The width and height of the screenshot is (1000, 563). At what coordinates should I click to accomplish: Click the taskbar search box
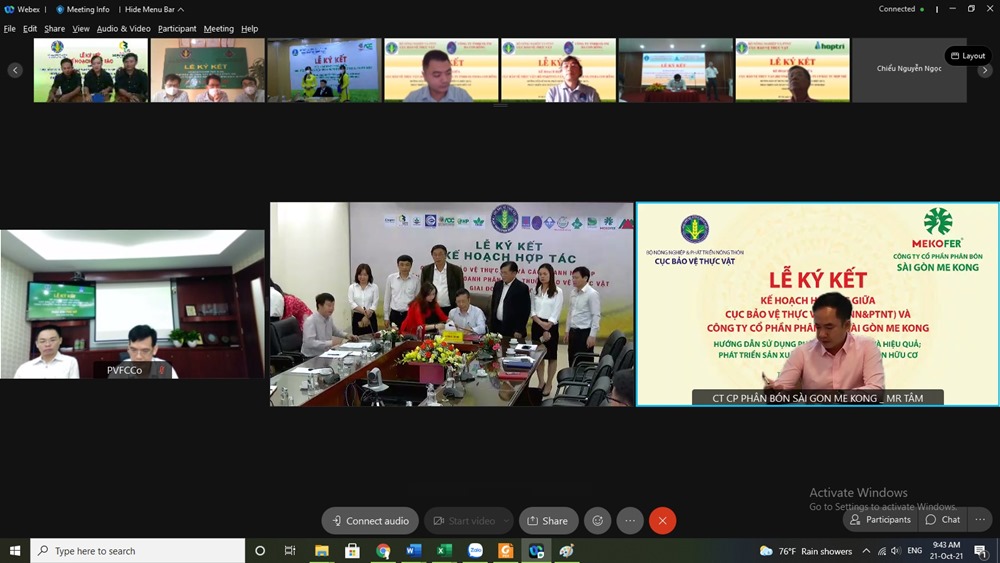138,551
